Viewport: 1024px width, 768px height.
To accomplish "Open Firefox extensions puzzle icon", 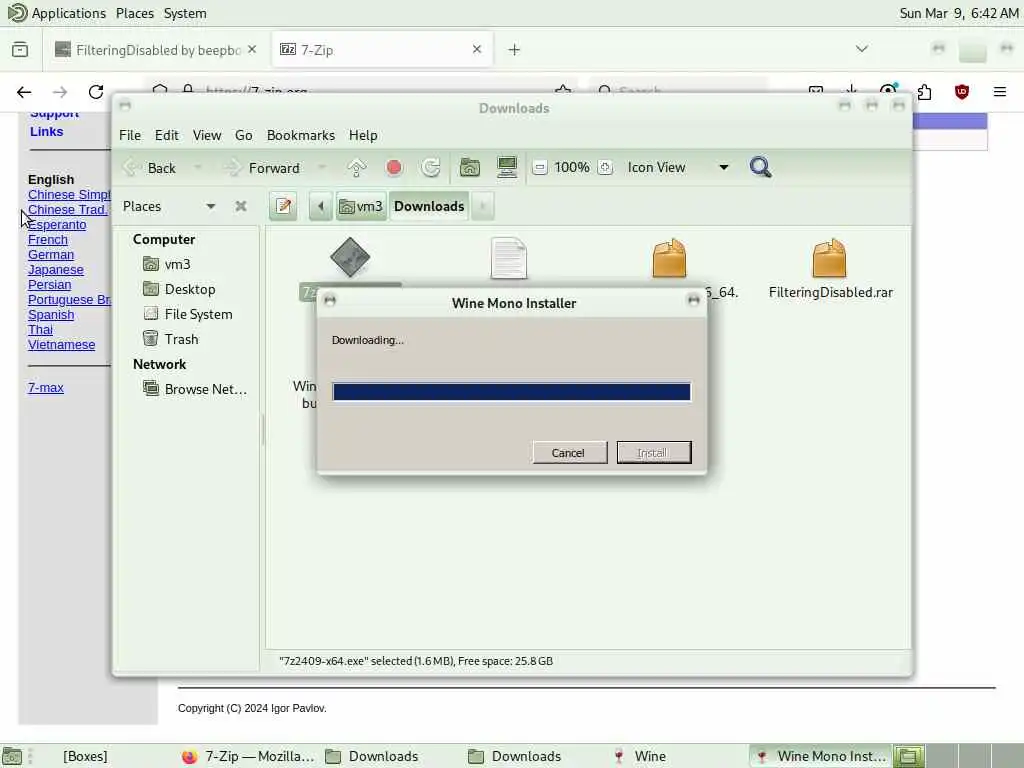I will tap(925, 92).
